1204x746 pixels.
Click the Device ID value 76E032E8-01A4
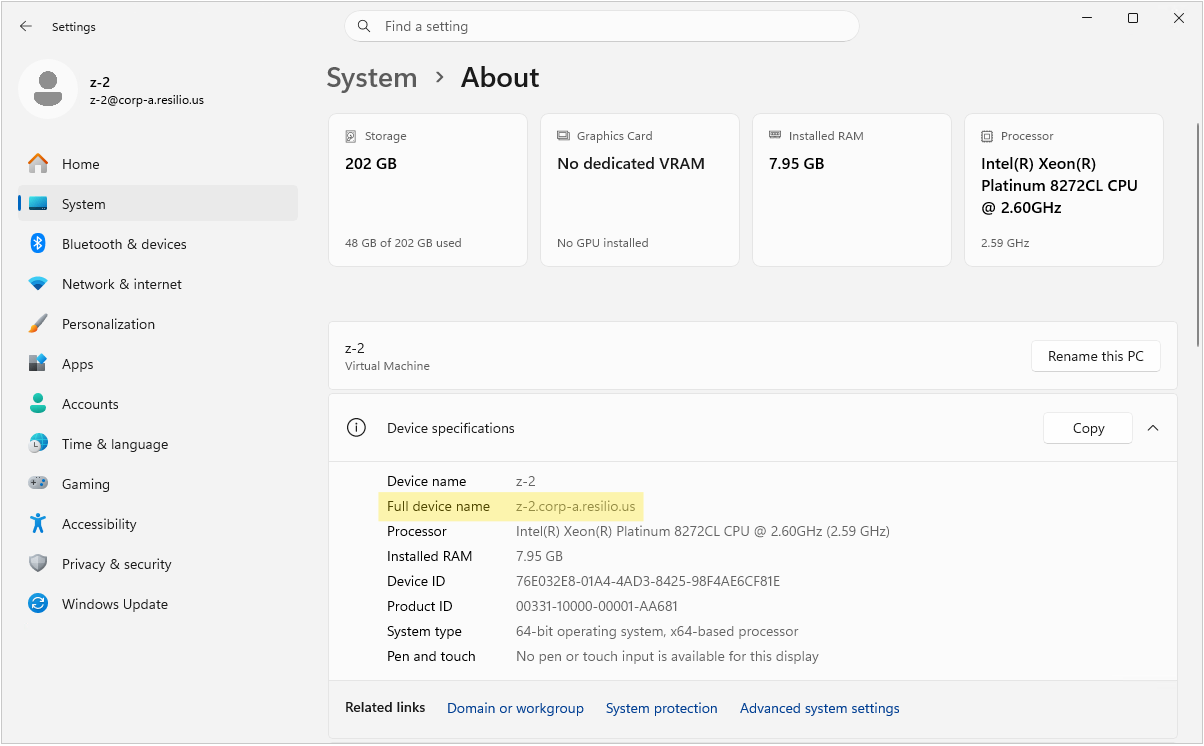tap(648, 581)
